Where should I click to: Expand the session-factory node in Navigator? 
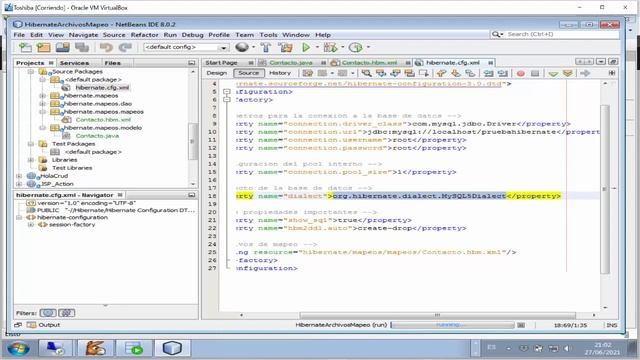point(31,224)
